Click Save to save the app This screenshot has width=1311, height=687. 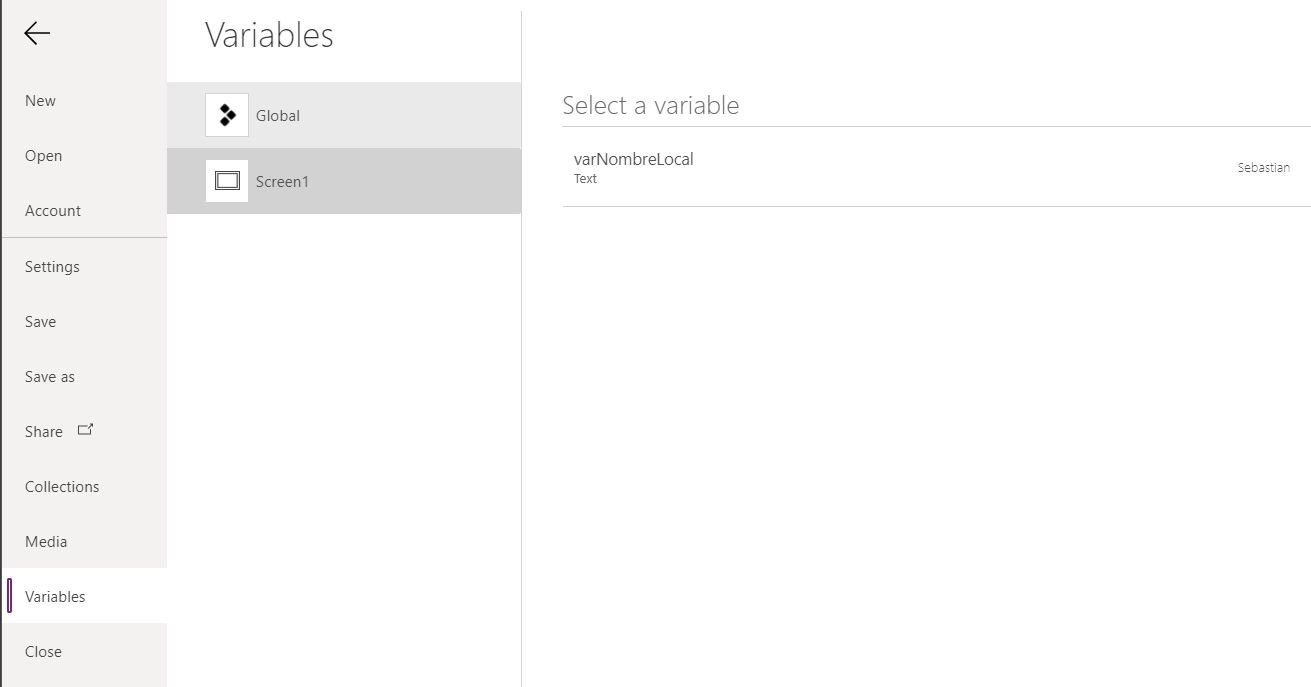[40, 321]
